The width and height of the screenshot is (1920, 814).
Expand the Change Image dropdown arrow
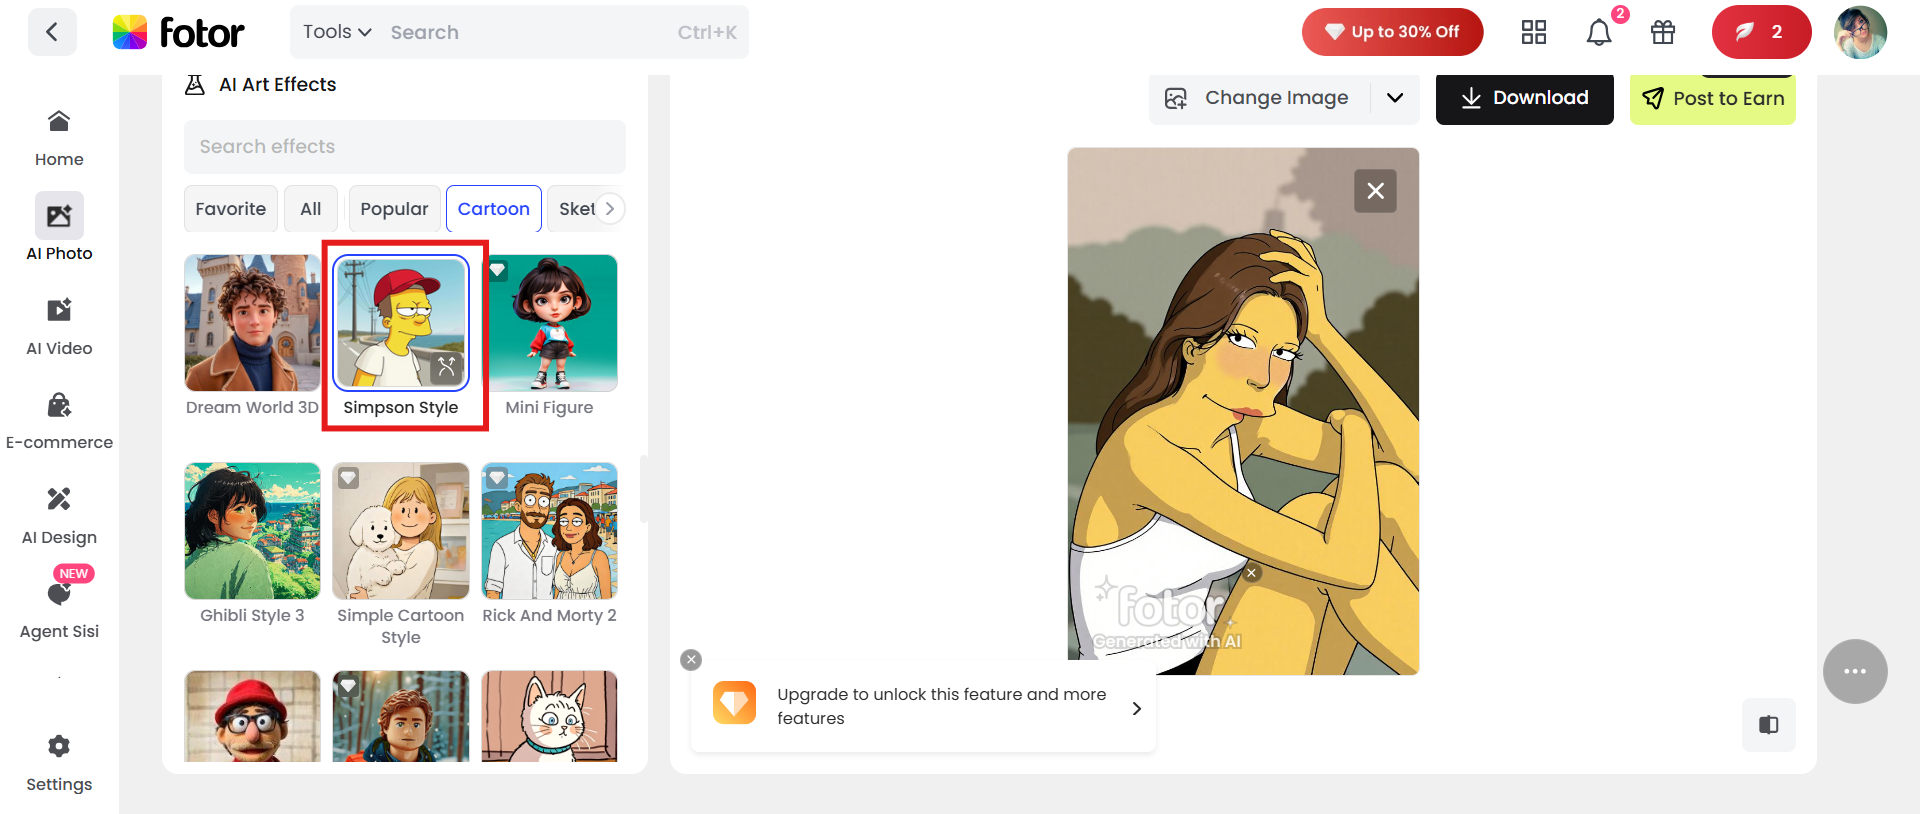tap(1395, 98)
